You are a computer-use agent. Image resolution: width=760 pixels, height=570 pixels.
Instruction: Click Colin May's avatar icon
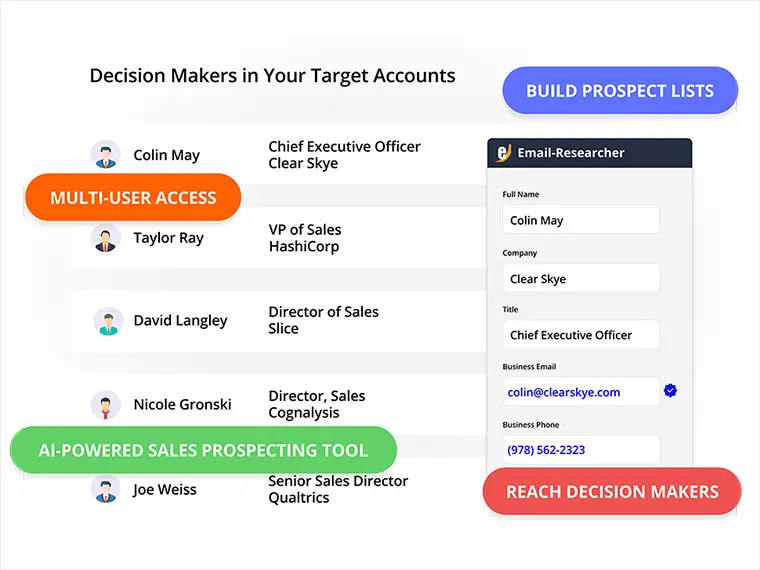point(106,155)
